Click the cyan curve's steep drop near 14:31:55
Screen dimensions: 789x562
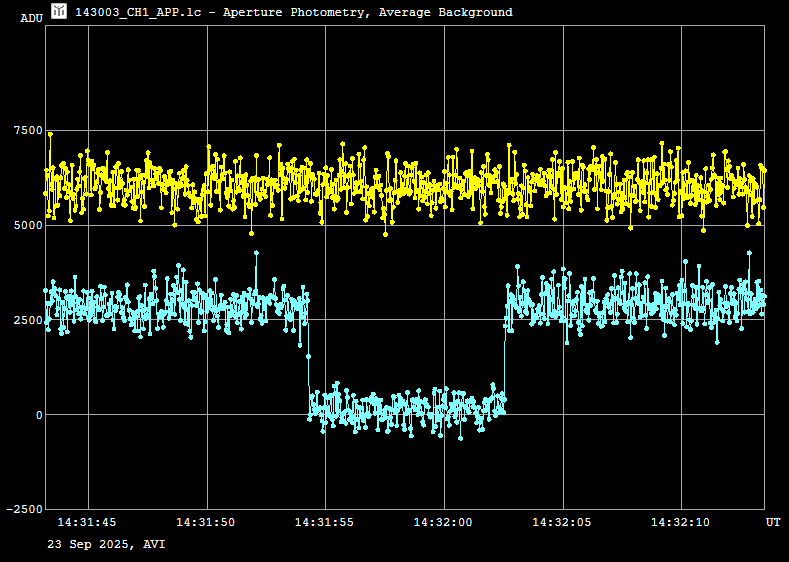pyautogui.click(x=308, y=355)
